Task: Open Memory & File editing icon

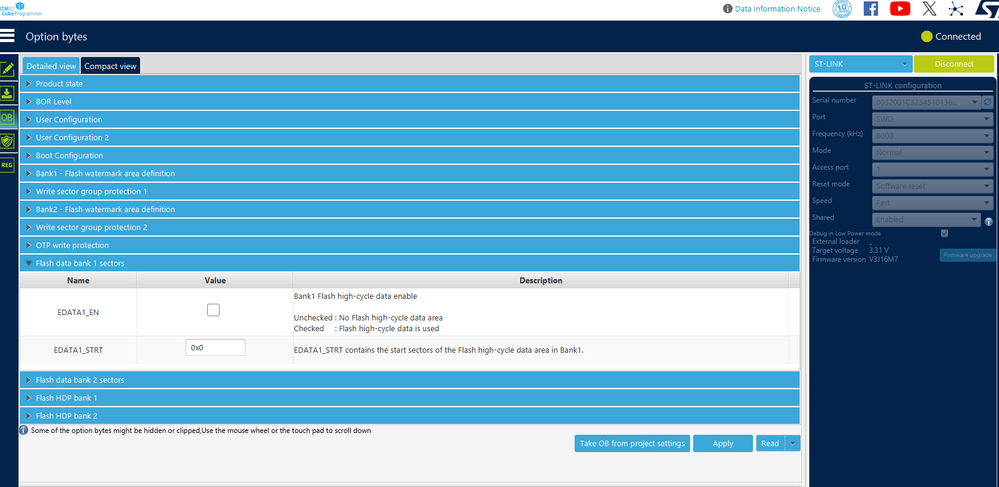Action: point(7,69)
